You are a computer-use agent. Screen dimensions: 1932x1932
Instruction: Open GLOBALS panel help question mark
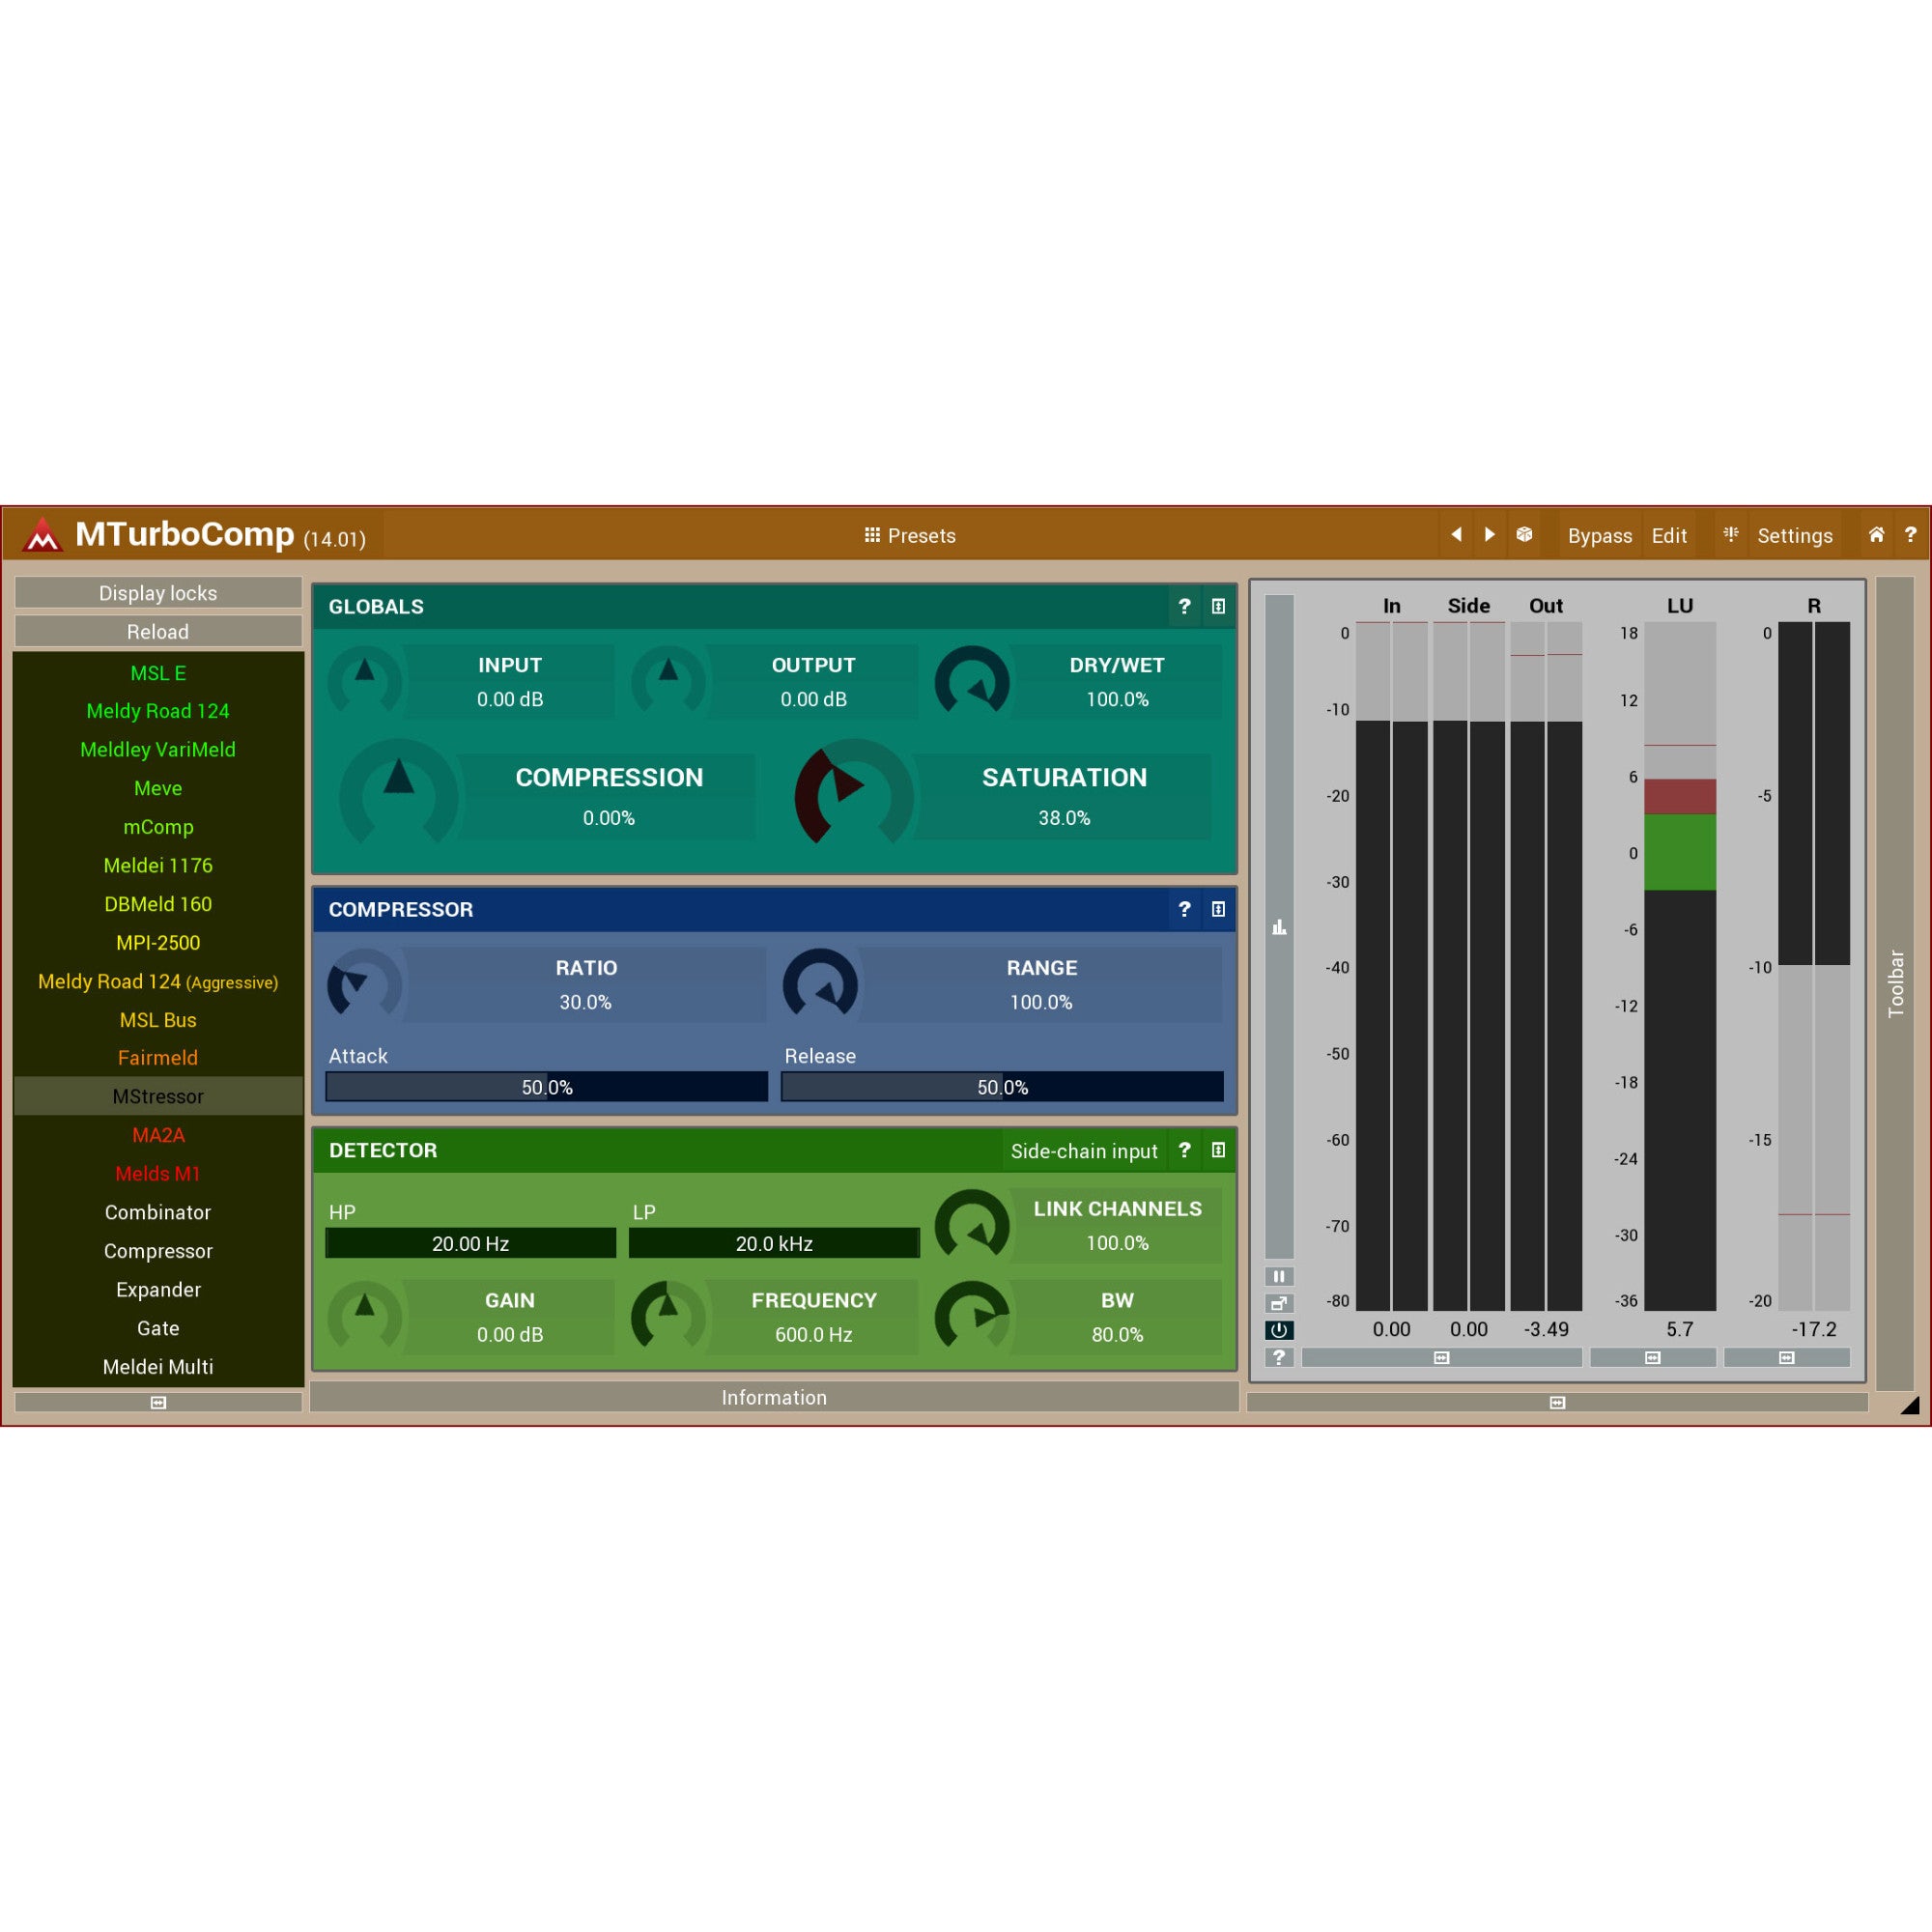pyautogui.click(x=1184, y=607)
